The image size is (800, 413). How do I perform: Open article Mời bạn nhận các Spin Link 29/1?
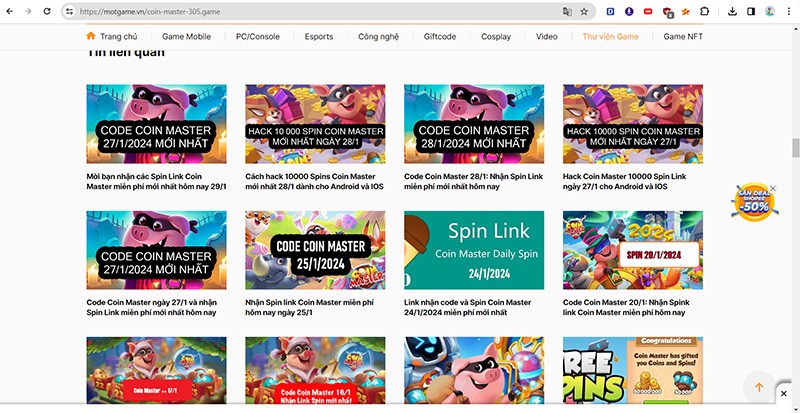[x=156, y=181]
